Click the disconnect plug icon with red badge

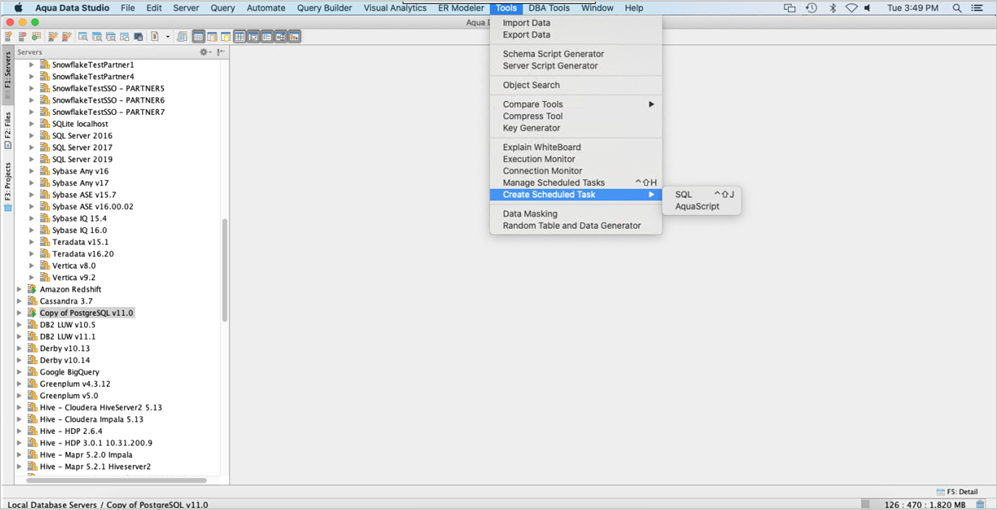click(x=67, y=37)
